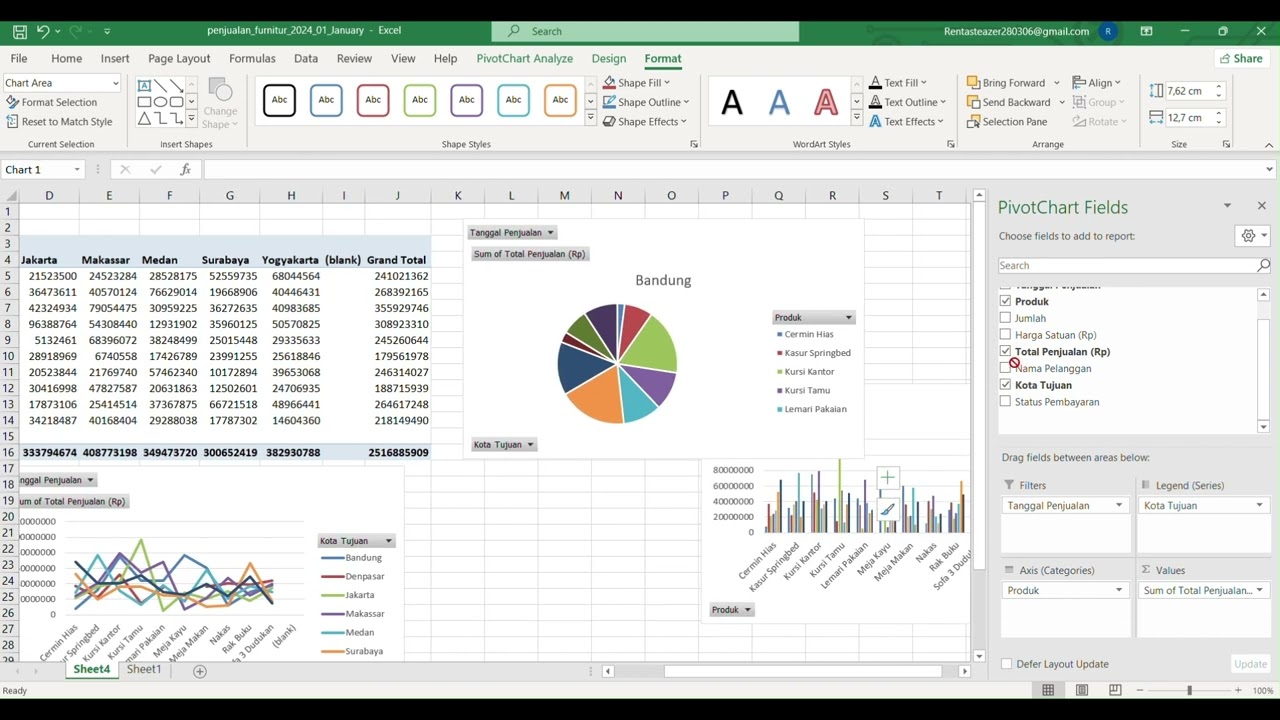1280x720 pixels.
Task: Open the Shape Styles dialog launcher
Action: pos(694,145)
